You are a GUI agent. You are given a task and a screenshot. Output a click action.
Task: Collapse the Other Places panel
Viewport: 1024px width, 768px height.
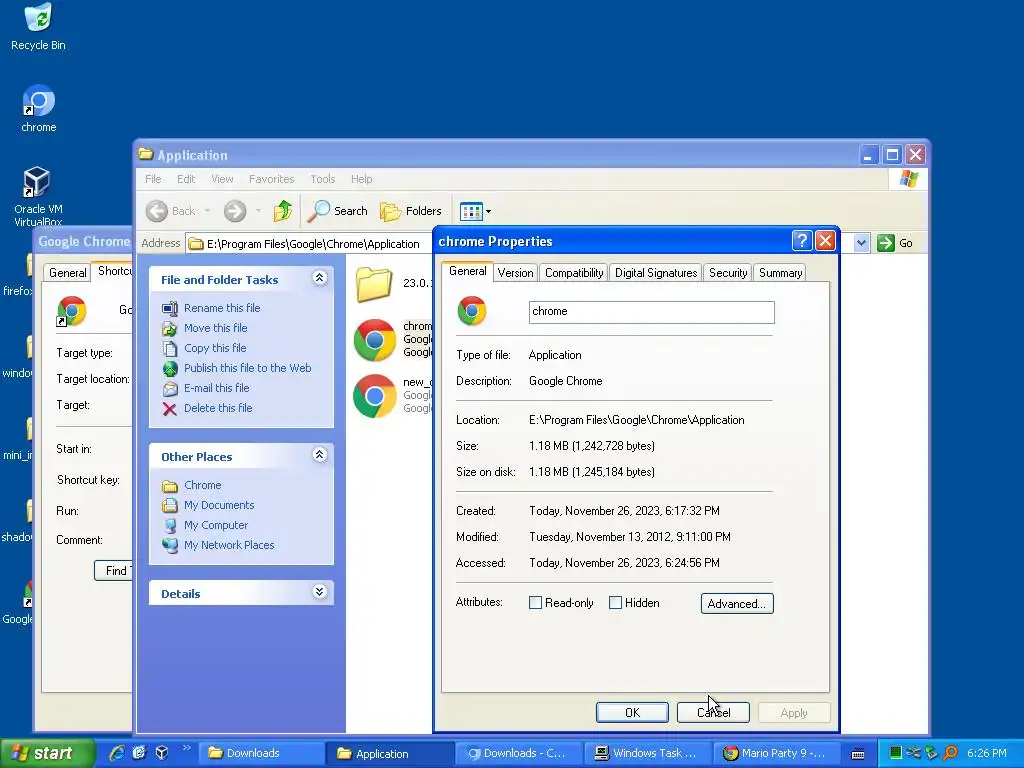click(319, 455)
